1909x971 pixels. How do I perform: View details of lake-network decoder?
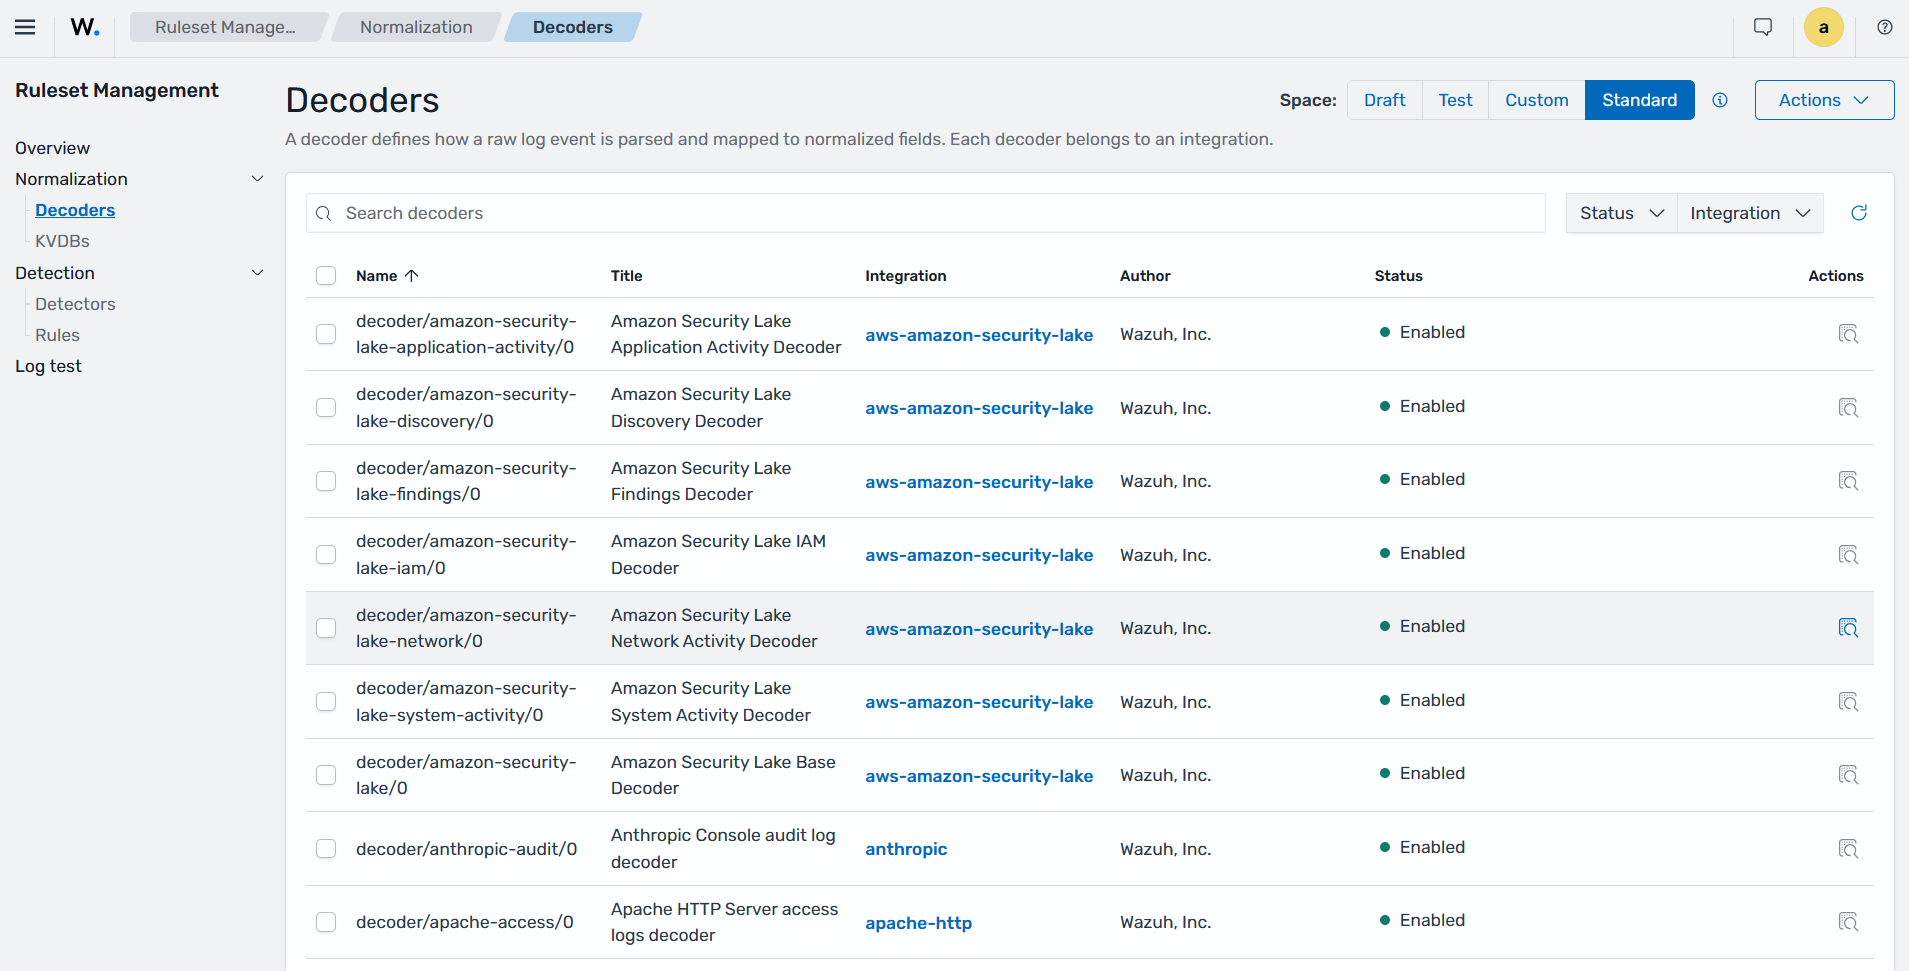[1848, 628]
